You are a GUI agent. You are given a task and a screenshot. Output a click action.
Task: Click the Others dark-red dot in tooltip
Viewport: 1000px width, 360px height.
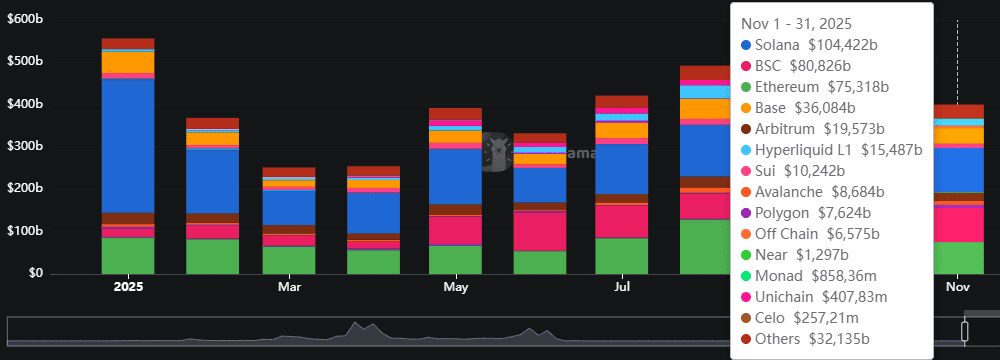pyautogui.click(x=746, y=339)
